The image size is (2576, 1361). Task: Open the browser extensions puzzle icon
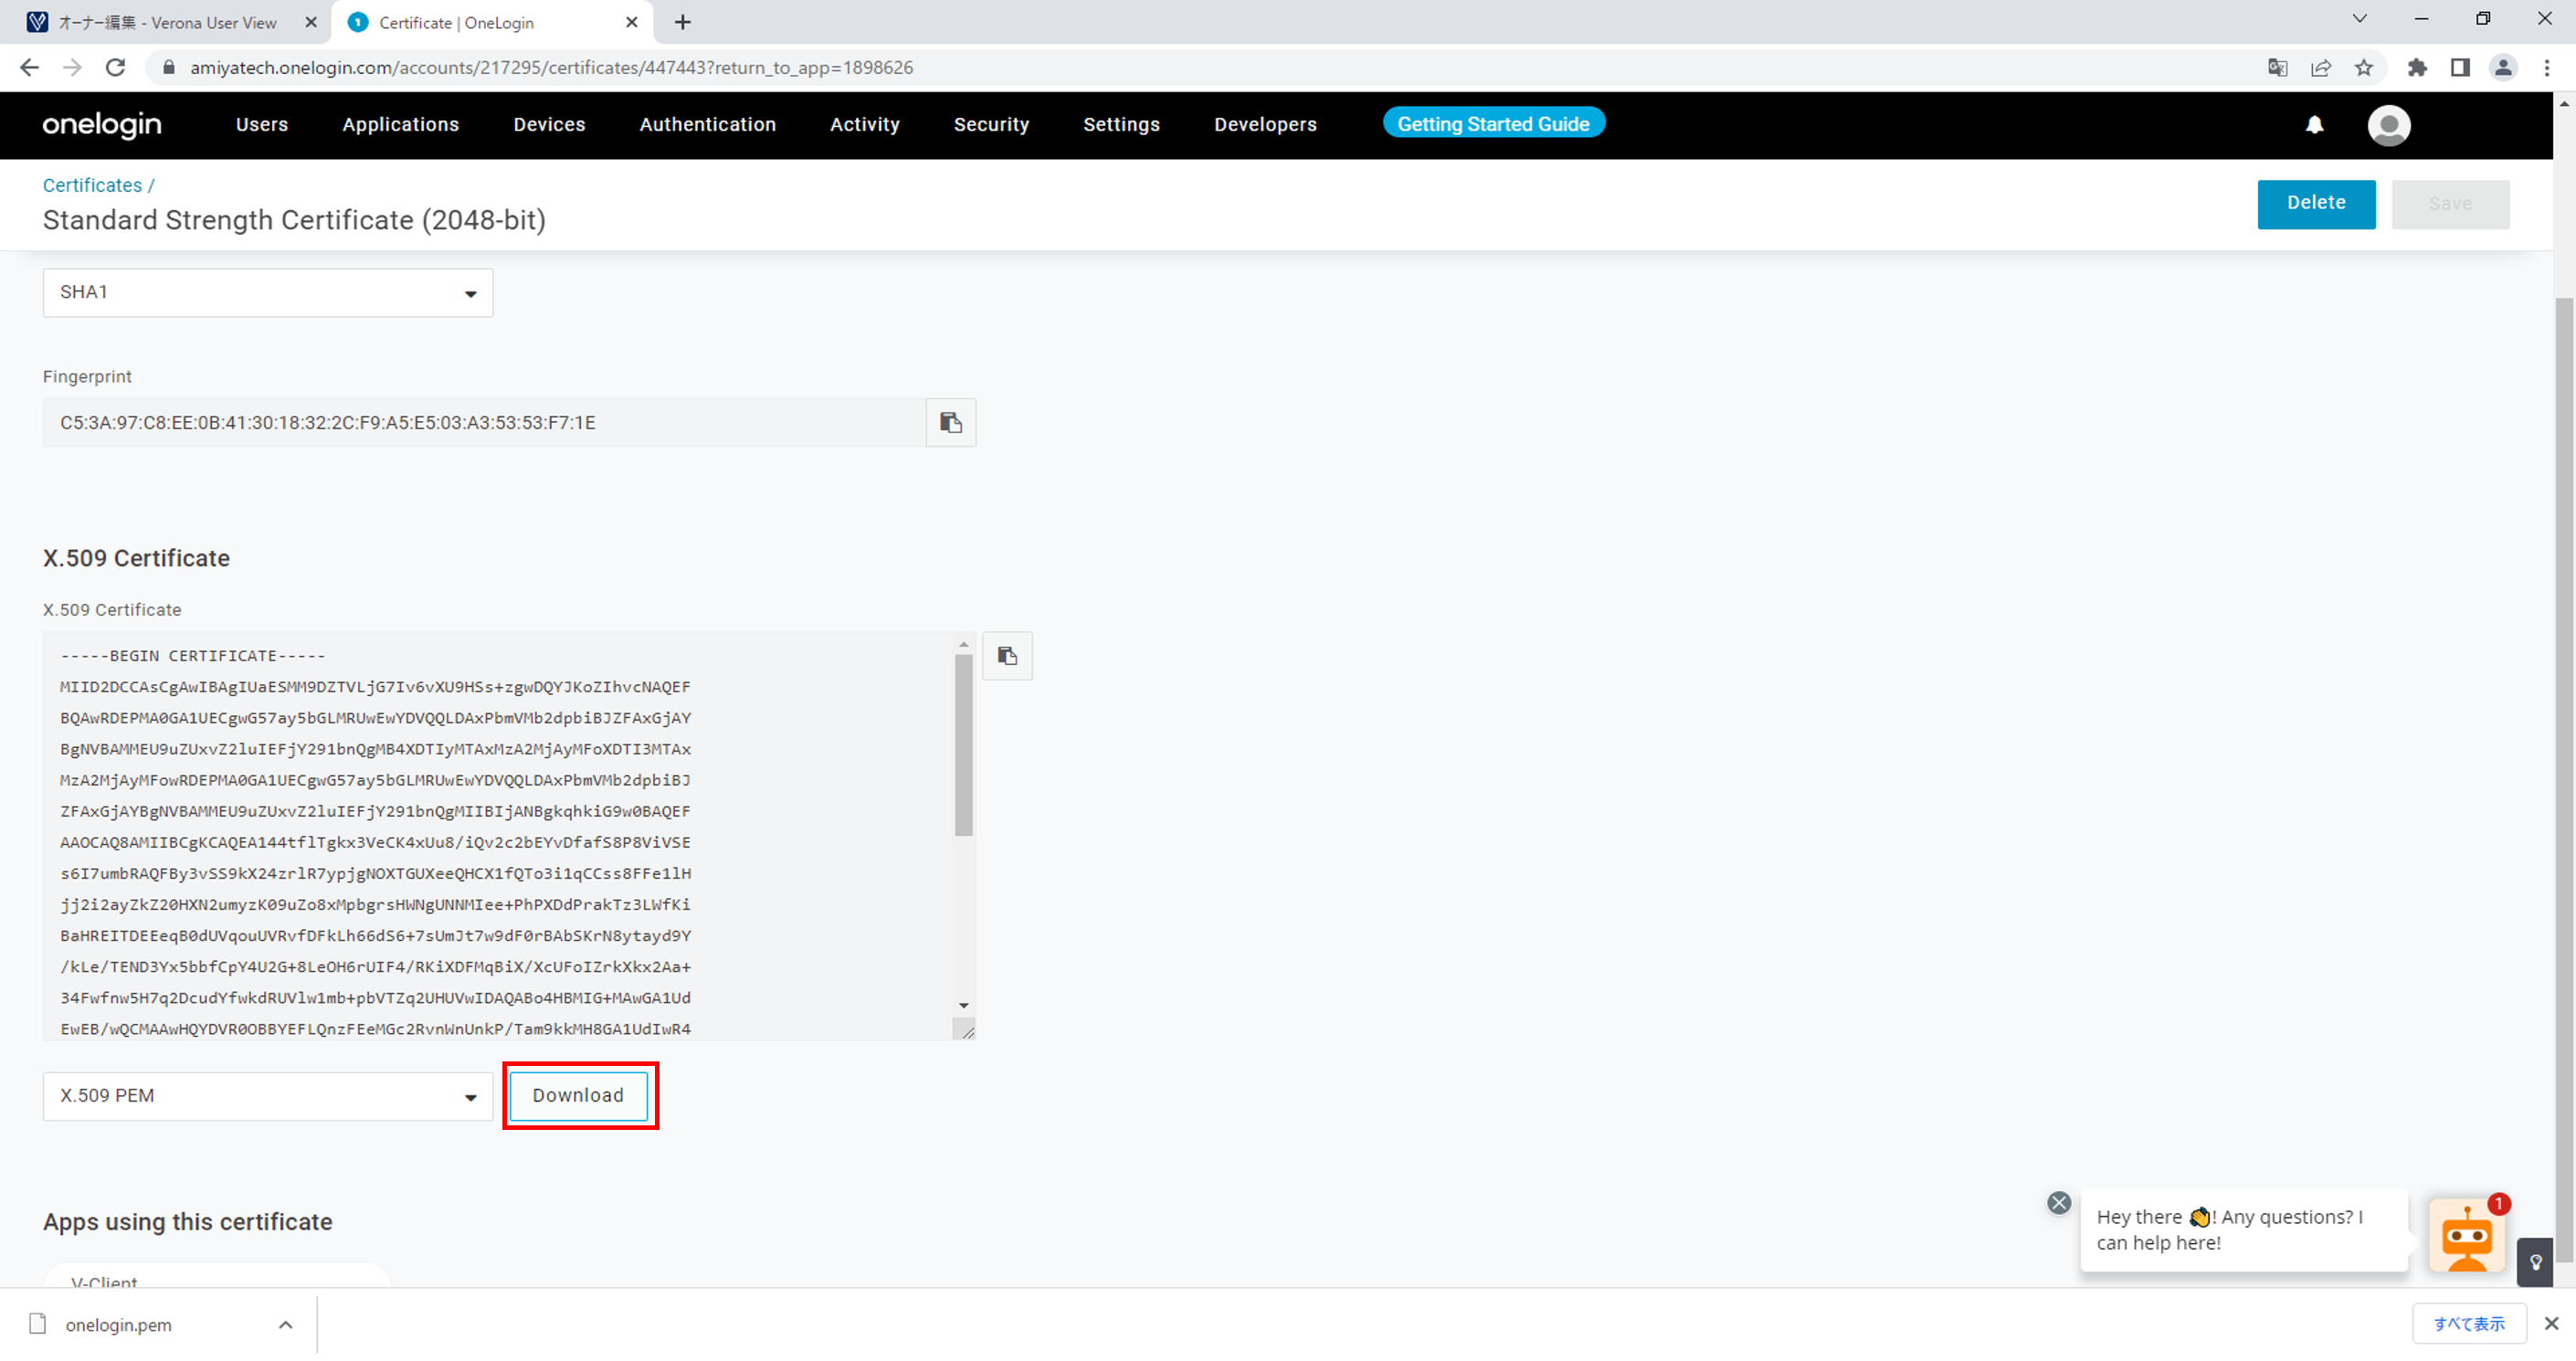click(2417, 67)
